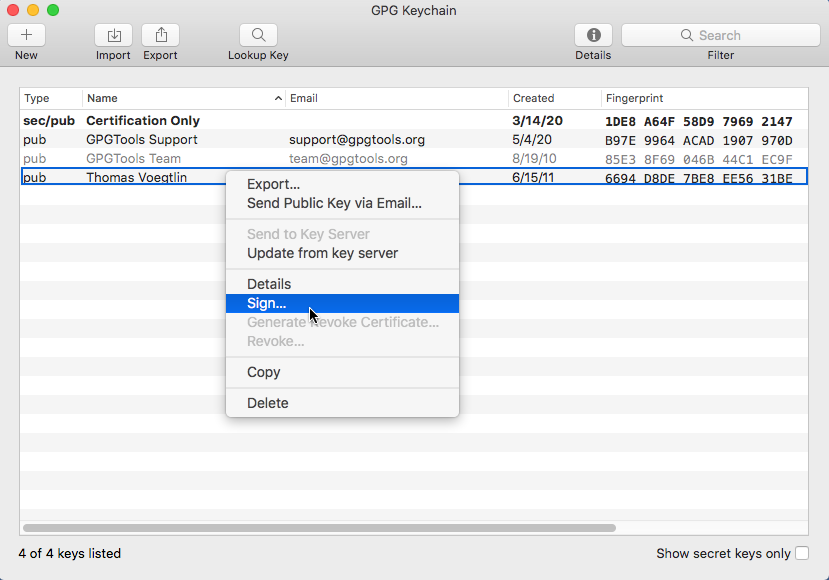Click the 8/19/10 created date
Screen dimensions: 829x580
coord(534,159)
